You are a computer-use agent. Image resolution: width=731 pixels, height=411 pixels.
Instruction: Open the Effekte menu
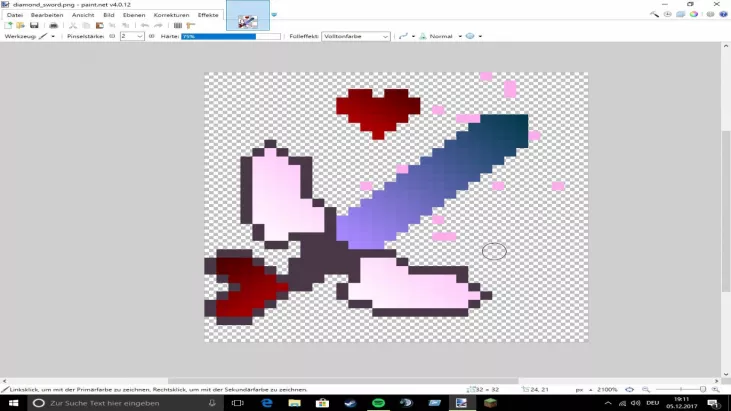coord(208,15)
